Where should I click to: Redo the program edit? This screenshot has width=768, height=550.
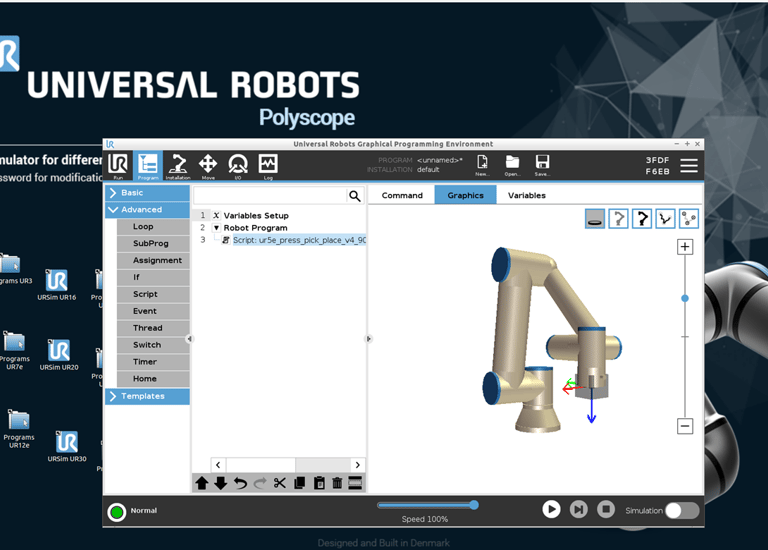click(260, 483)
